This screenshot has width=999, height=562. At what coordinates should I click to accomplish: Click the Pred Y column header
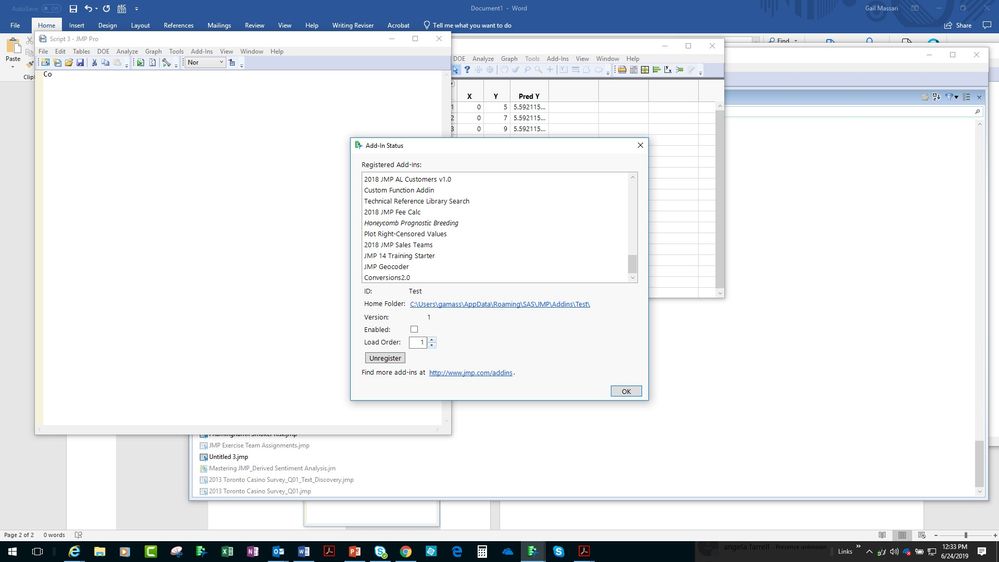(x=529, y=96)
